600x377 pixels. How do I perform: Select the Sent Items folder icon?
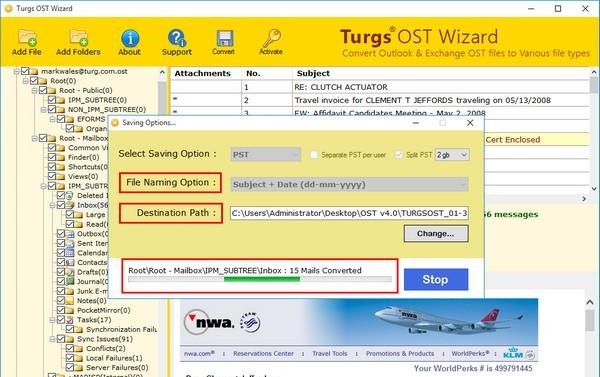point(70,243)
